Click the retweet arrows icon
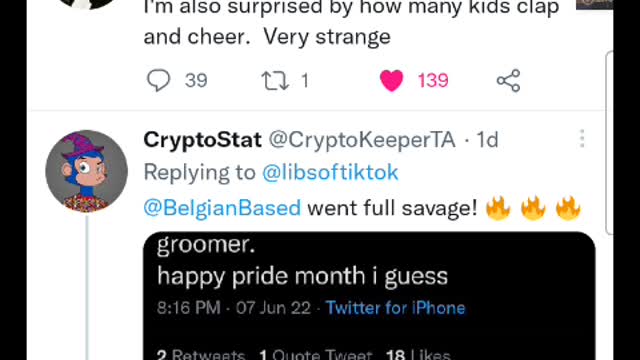This screenshot has width=640, height=360. tap(275, 80)
